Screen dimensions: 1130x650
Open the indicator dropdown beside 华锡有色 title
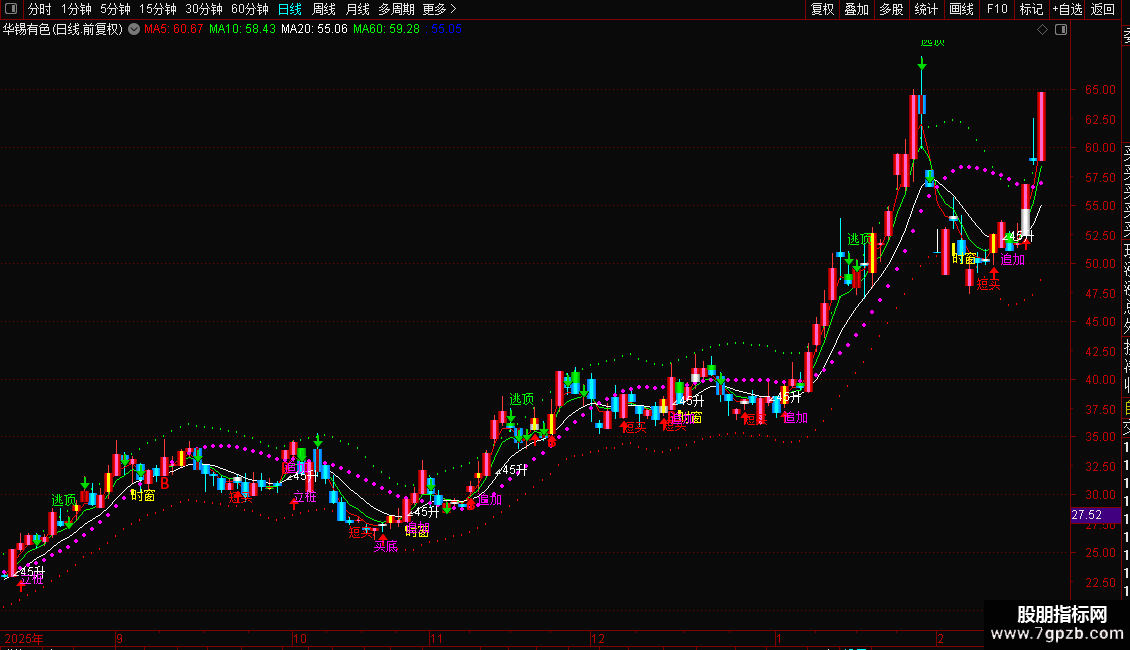pos(134,30)
